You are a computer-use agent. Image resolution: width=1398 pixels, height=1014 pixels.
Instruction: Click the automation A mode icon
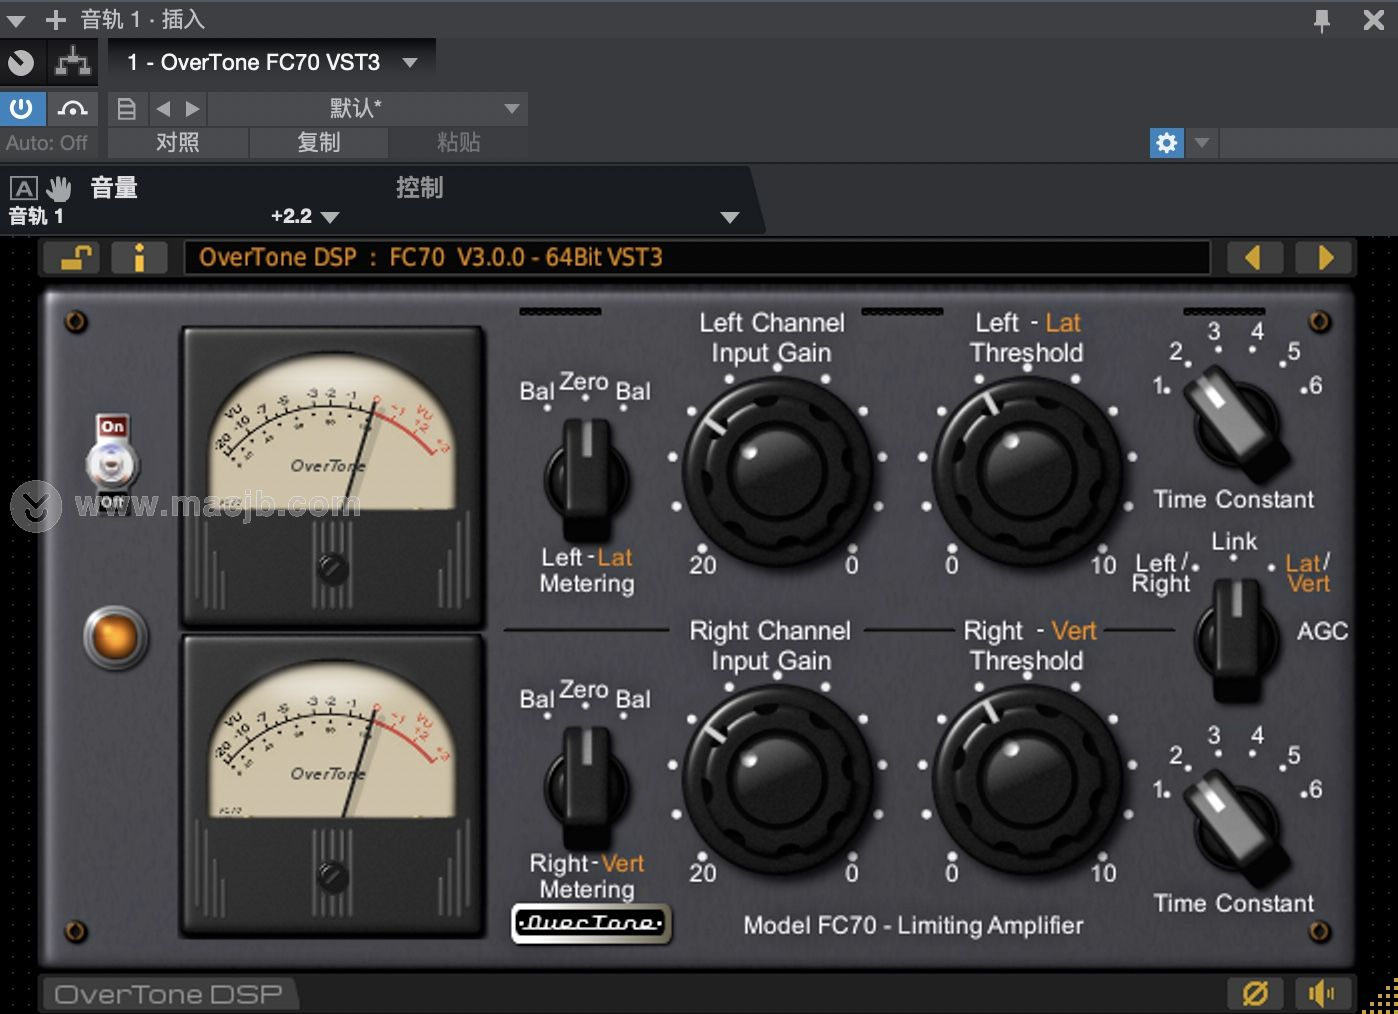click(24, 188)
